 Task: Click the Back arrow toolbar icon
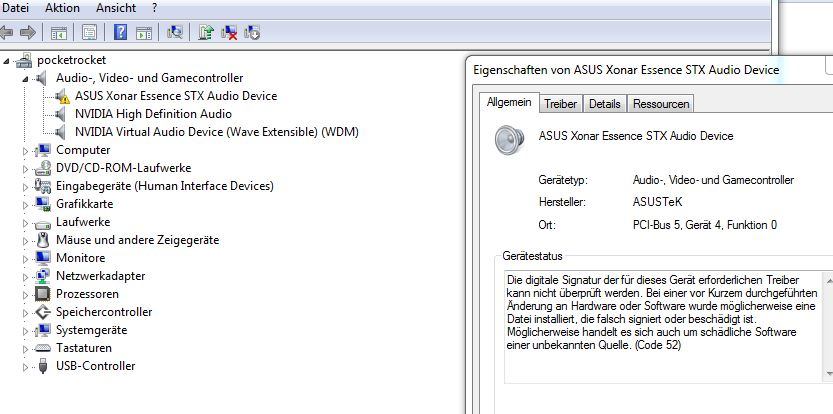6,33
